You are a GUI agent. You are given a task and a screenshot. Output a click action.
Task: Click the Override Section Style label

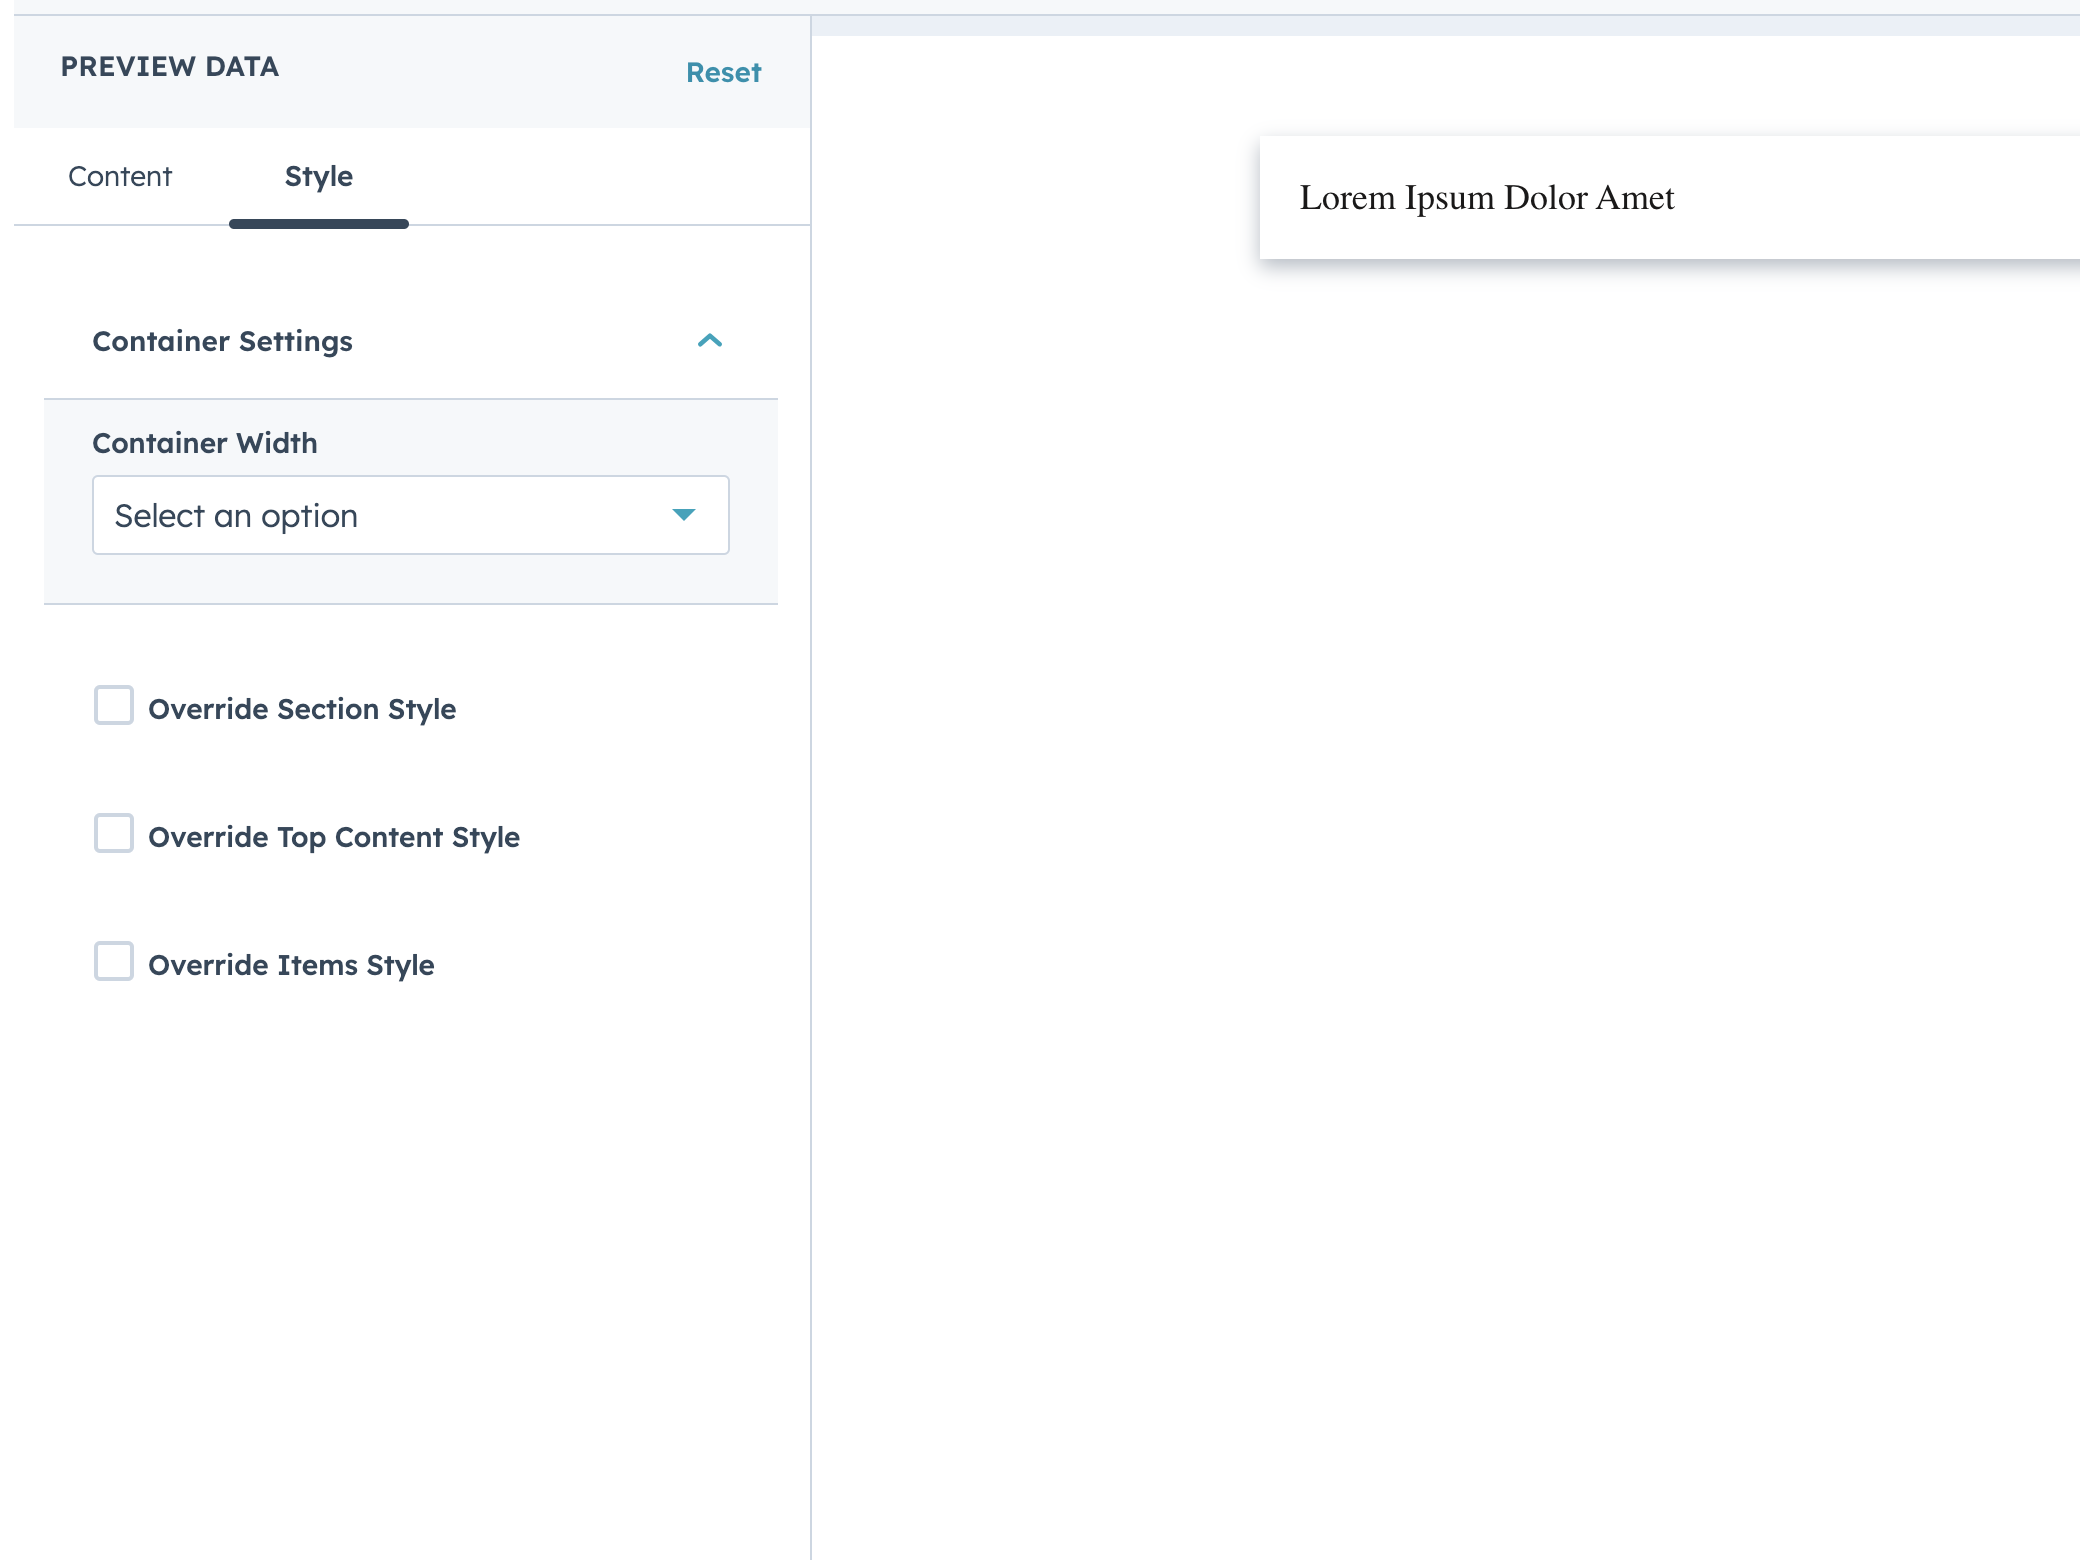click(302, 709)
